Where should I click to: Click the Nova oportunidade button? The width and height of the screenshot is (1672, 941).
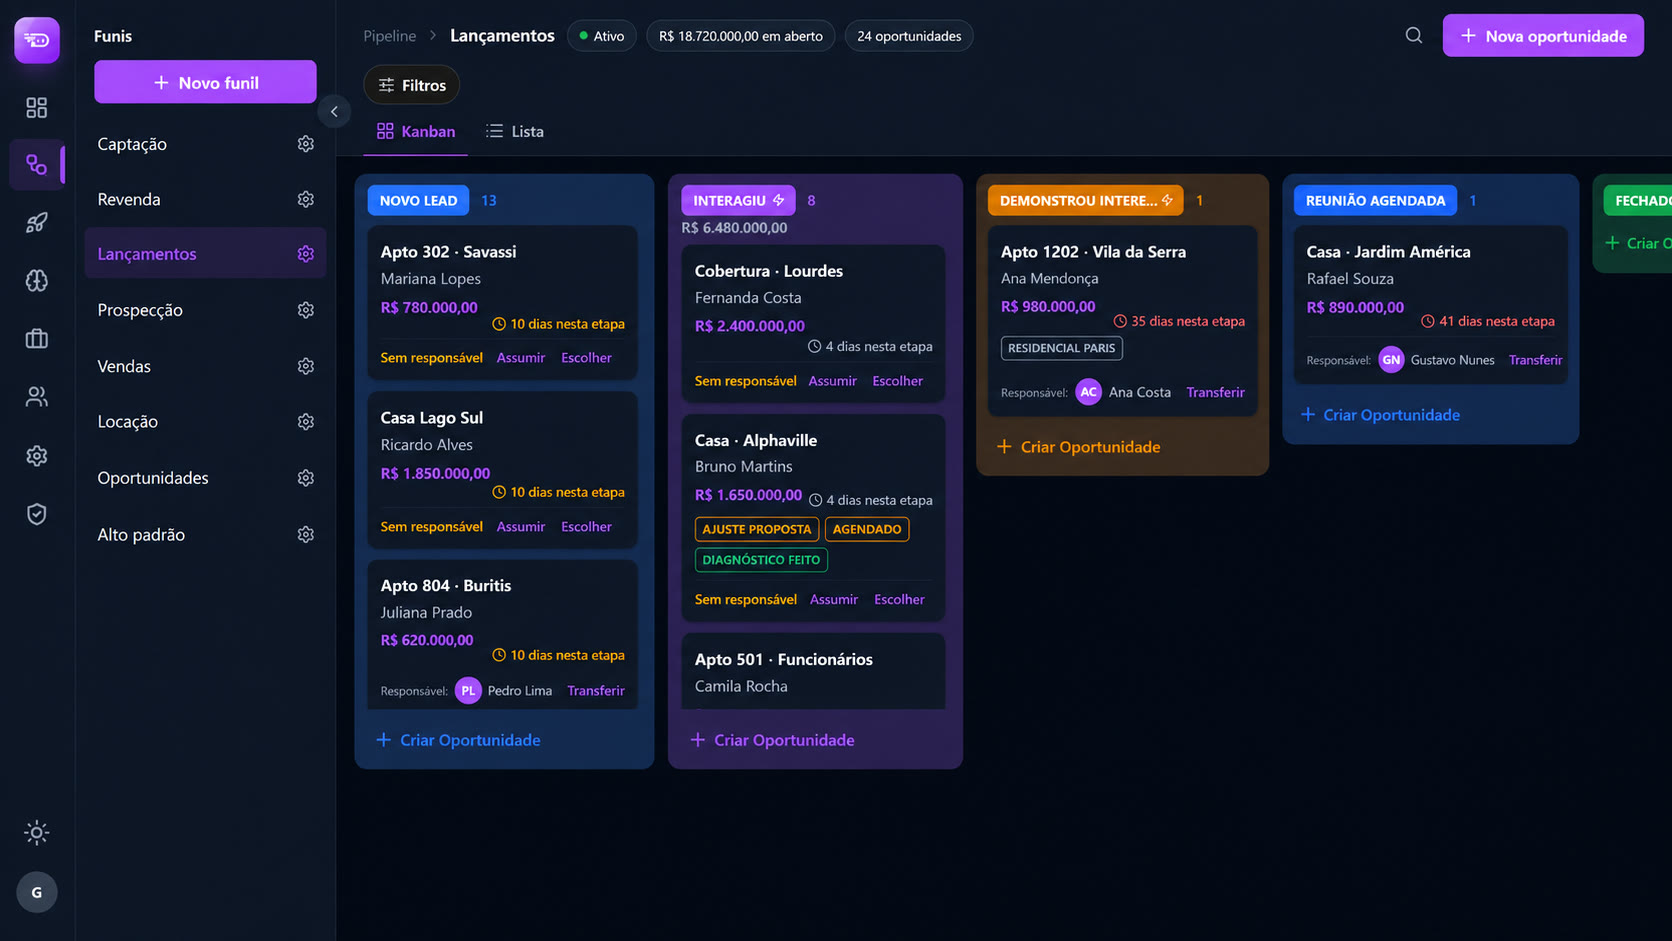pyautogui.click(x=1543, y=36)
